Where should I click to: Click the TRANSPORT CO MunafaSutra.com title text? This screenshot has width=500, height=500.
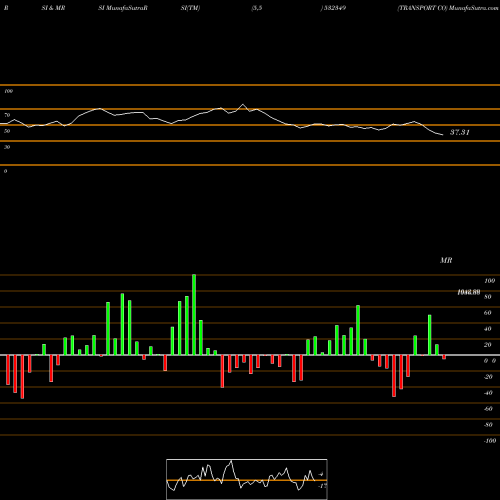tap(448, 8)
